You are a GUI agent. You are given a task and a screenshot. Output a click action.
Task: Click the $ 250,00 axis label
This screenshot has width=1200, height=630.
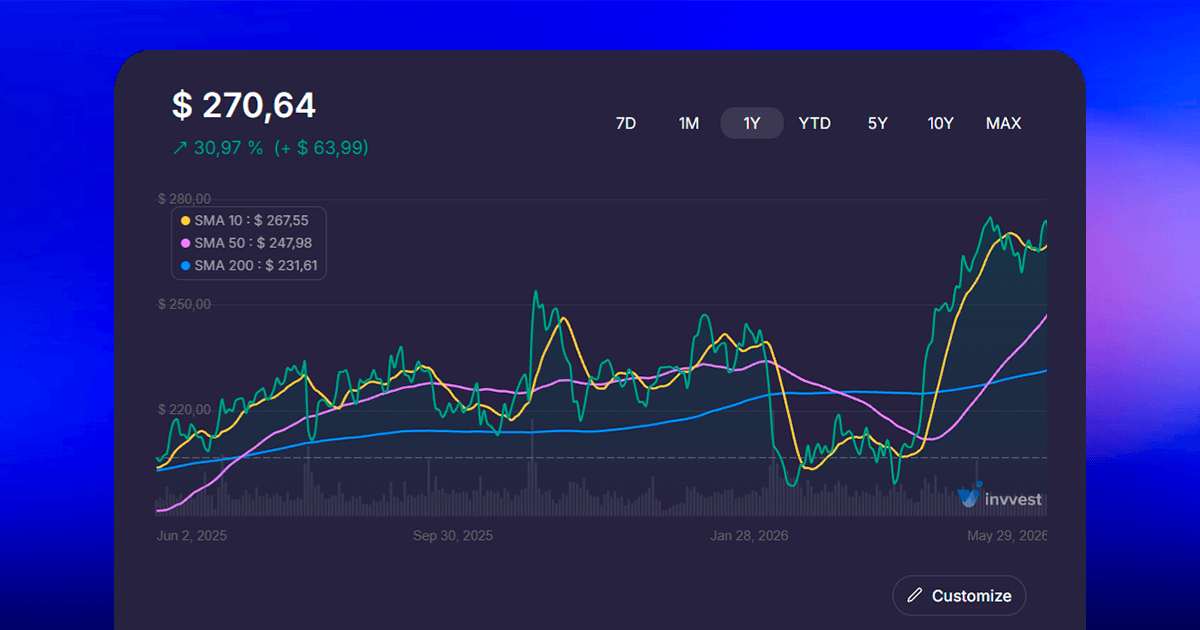[184, 304]
